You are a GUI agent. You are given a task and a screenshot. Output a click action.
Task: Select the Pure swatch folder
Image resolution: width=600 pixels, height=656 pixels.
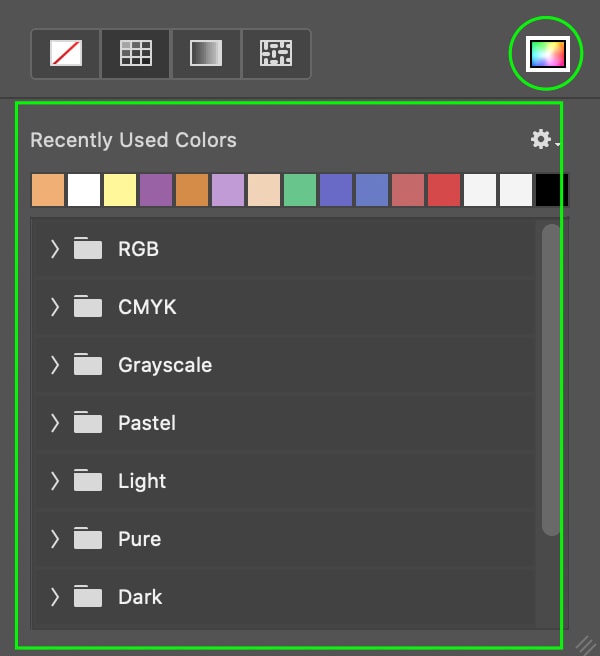(x=139, y=539)
